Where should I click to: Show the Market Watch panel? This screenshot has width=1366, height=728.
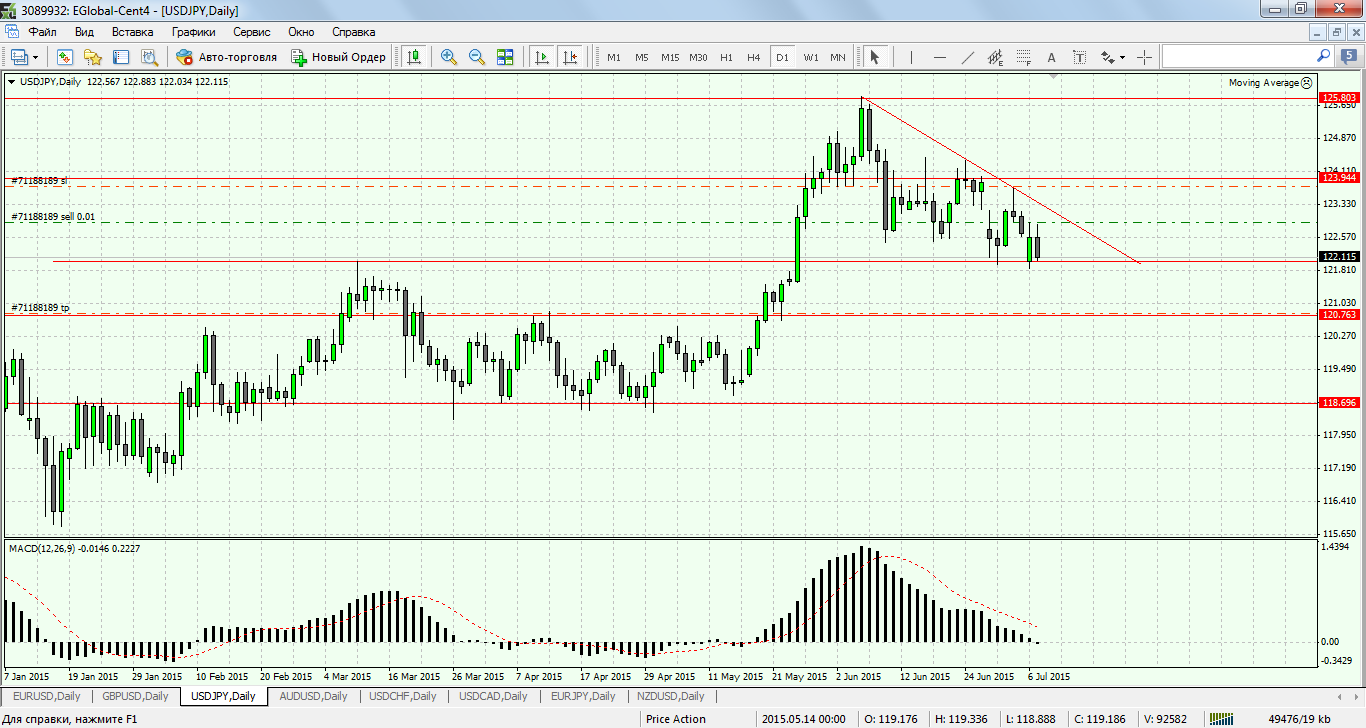click(65, 57)
